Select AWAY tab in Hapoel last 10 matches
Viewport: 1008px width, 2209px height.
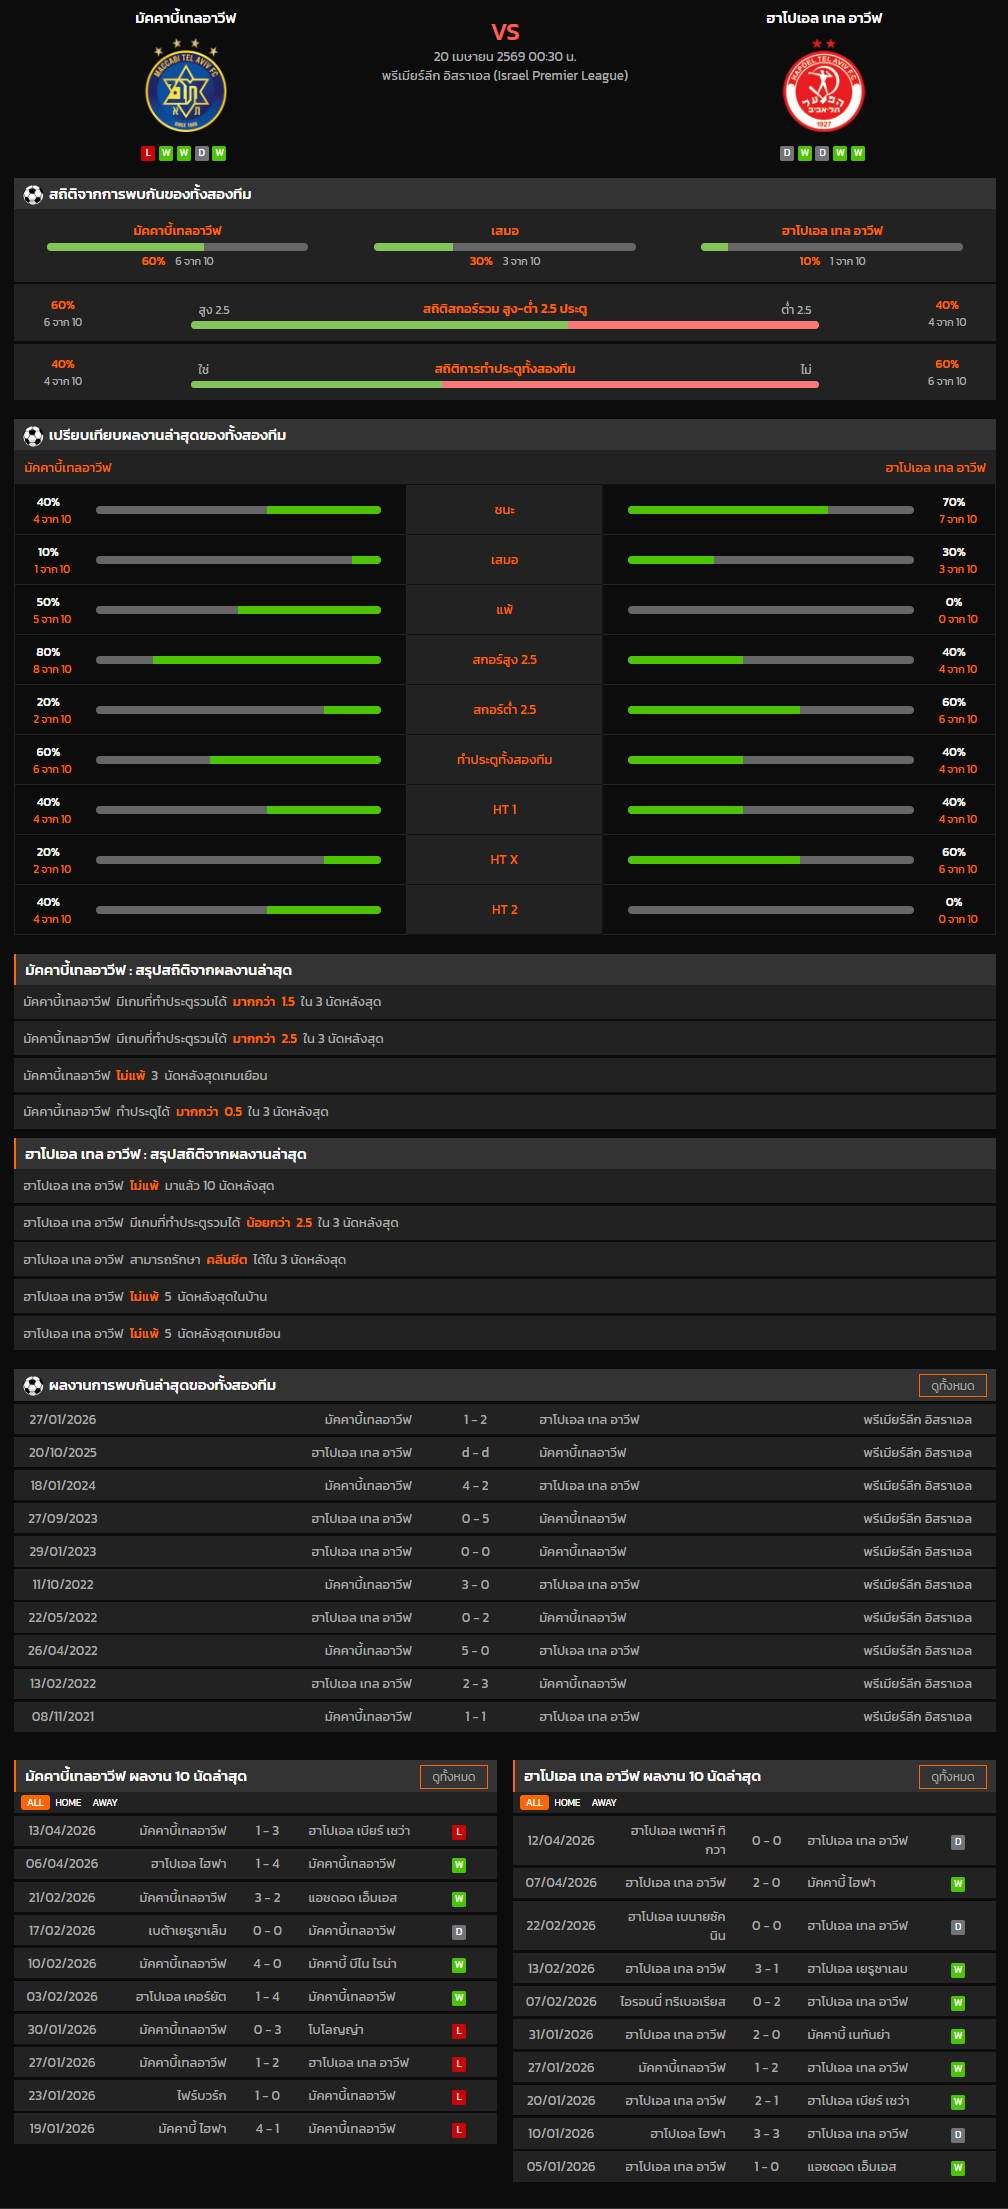click(x=604, y=1802)
